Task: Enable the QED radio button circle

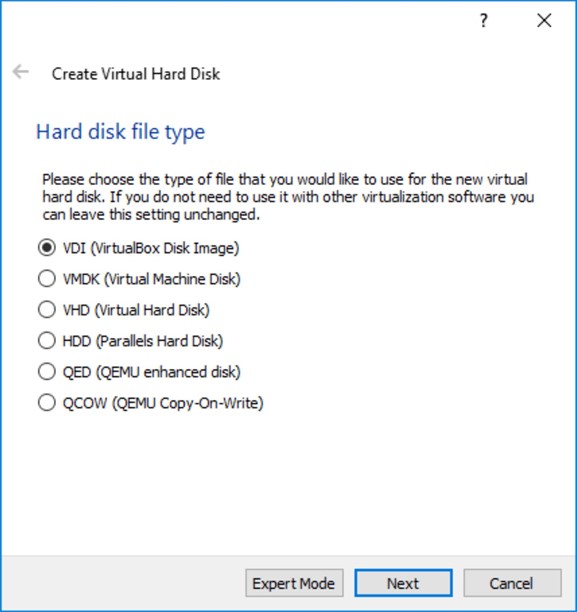Action: 46,372
